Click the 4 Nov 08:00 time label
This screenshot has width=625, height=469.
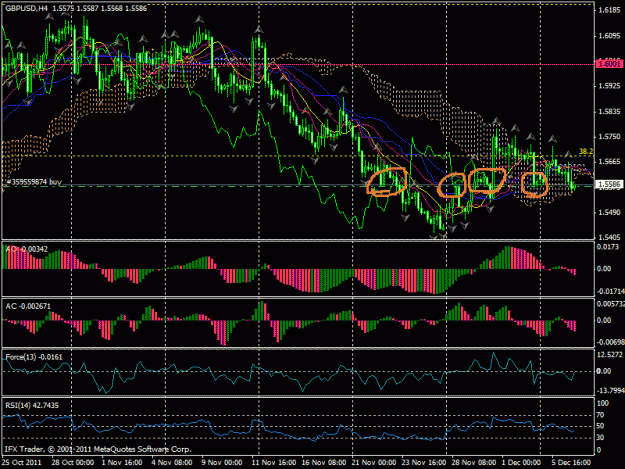[172, 463]
